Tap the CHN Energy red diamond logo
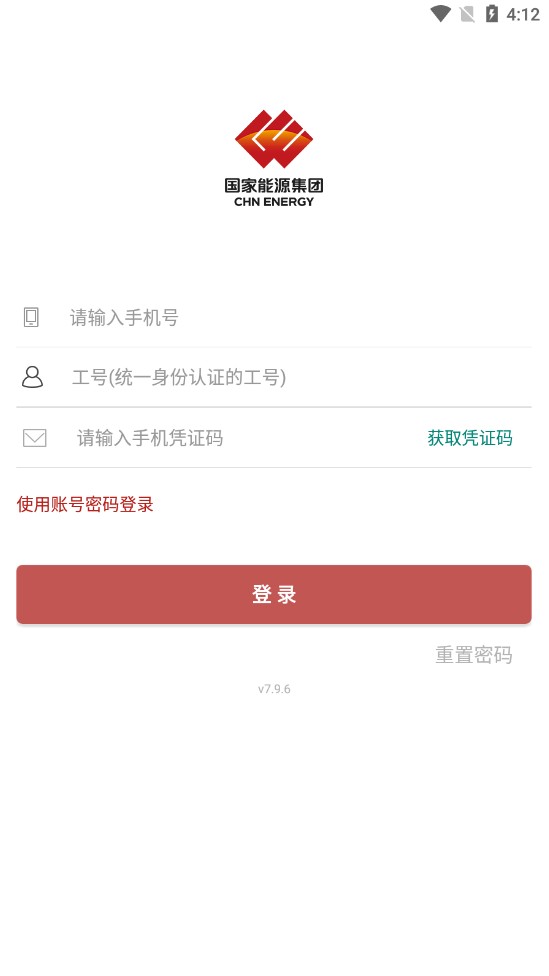The image size is (549, 976). click(274, 139)
